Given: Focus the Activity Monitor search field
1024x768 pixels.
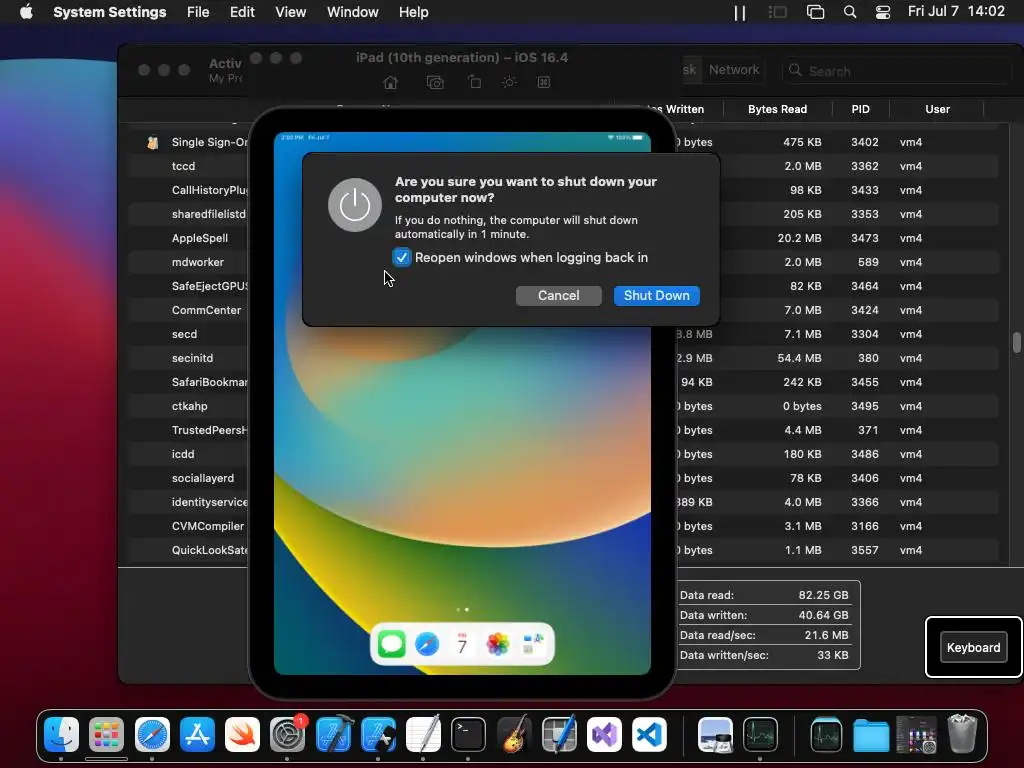Looking at the screenshot, I should point(898,71).
